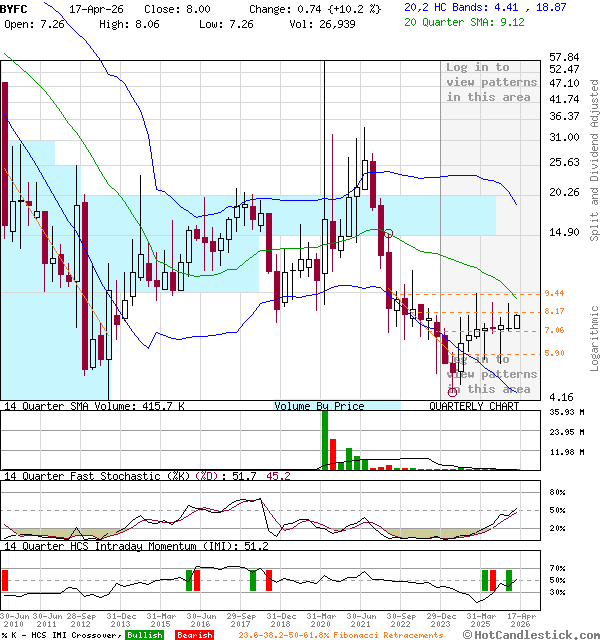Click the tallest green Volume By Price bar
This screenshot has width=600, height=640.
point(325,440)
